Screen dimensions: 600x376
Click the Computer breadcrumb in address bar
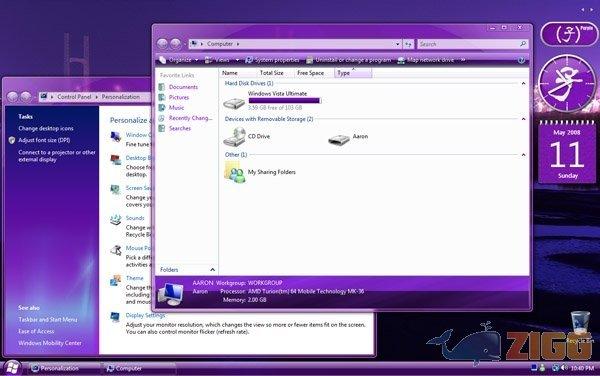pos(220,44)
